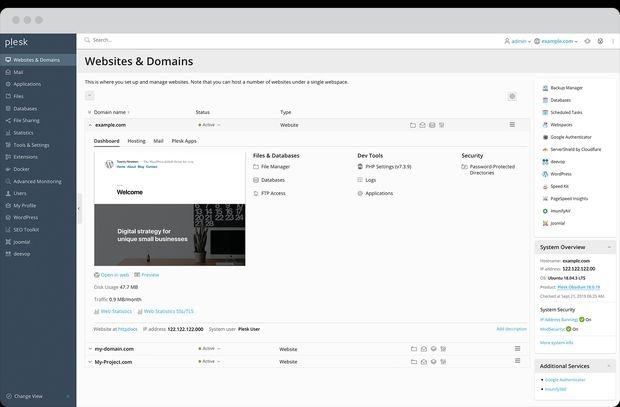Viewport: 620px width, 407px height.
Task: Expand the My-Project.com row
Action: coord(90,361)
